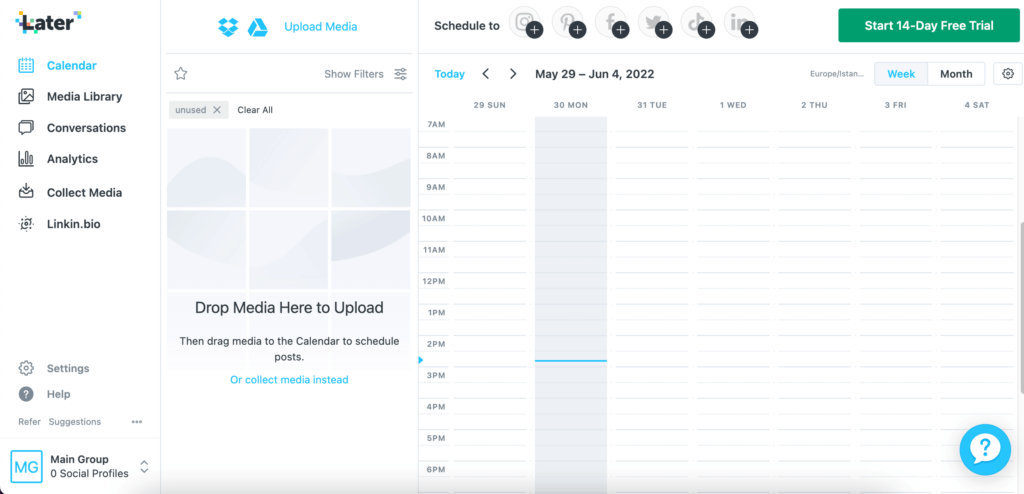Screen dimensions: 1024x494
Task: Click the Suggestions link
Action: (75, 422)
